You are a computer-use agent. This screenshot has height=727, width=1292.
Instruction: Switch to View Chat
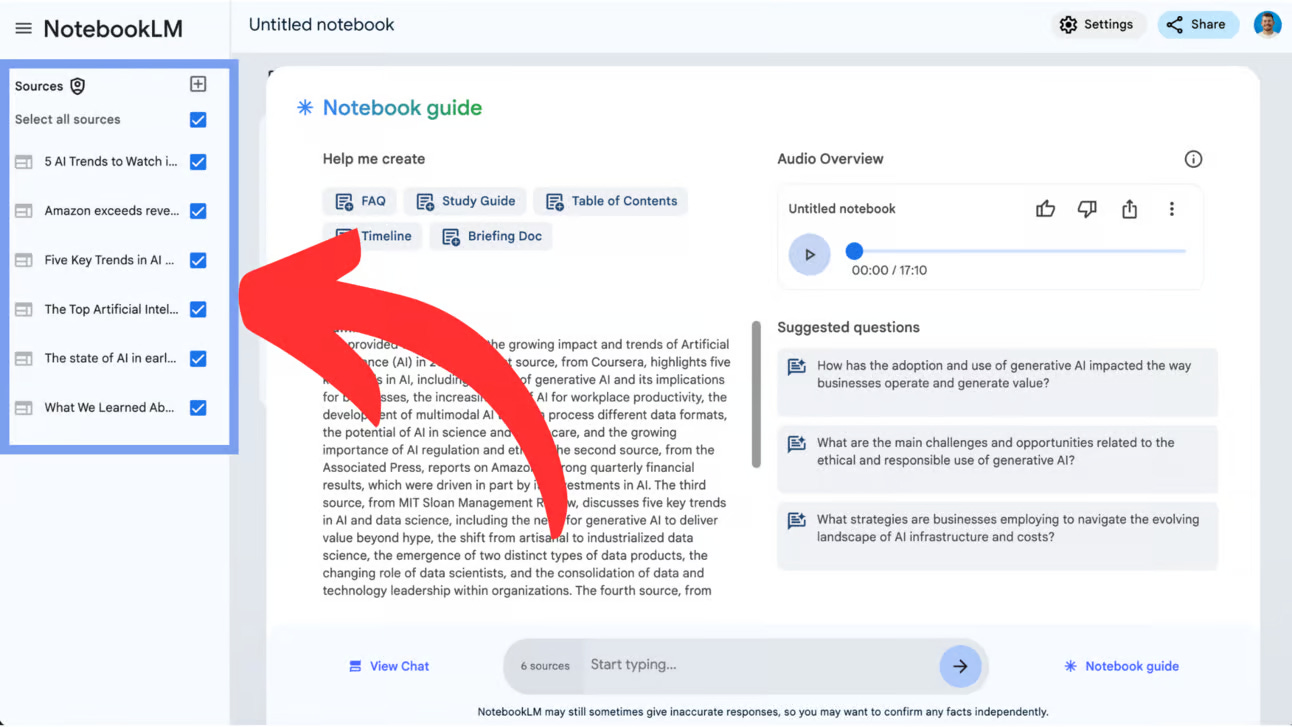(389, 666)
